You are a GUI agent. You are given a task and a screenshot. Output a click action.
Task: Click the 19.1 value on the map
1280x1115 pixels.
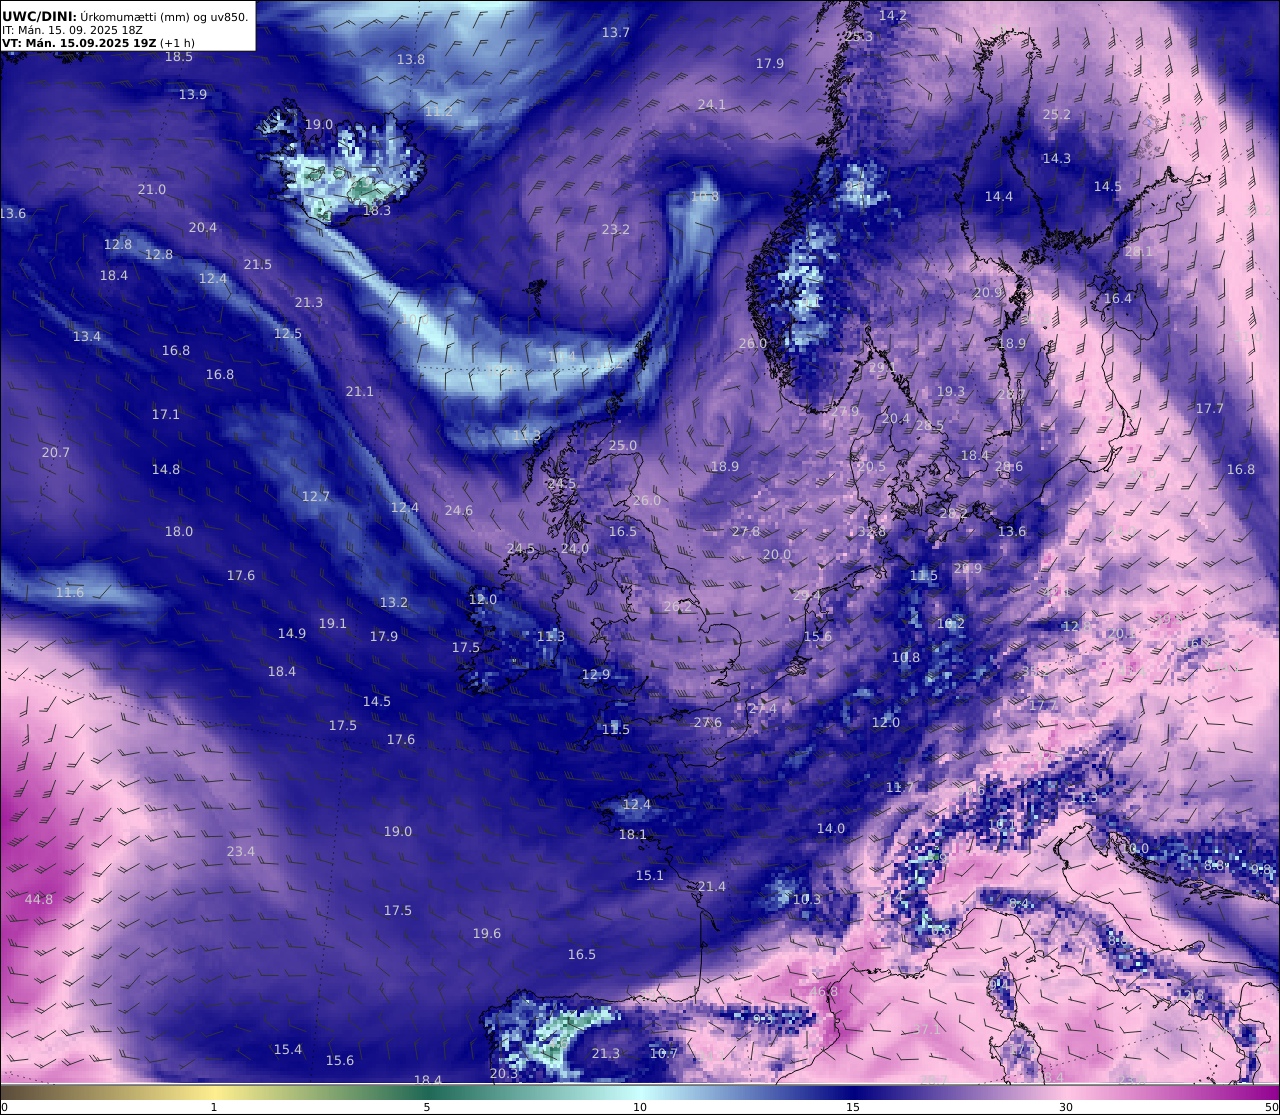[x=332, y=623]
